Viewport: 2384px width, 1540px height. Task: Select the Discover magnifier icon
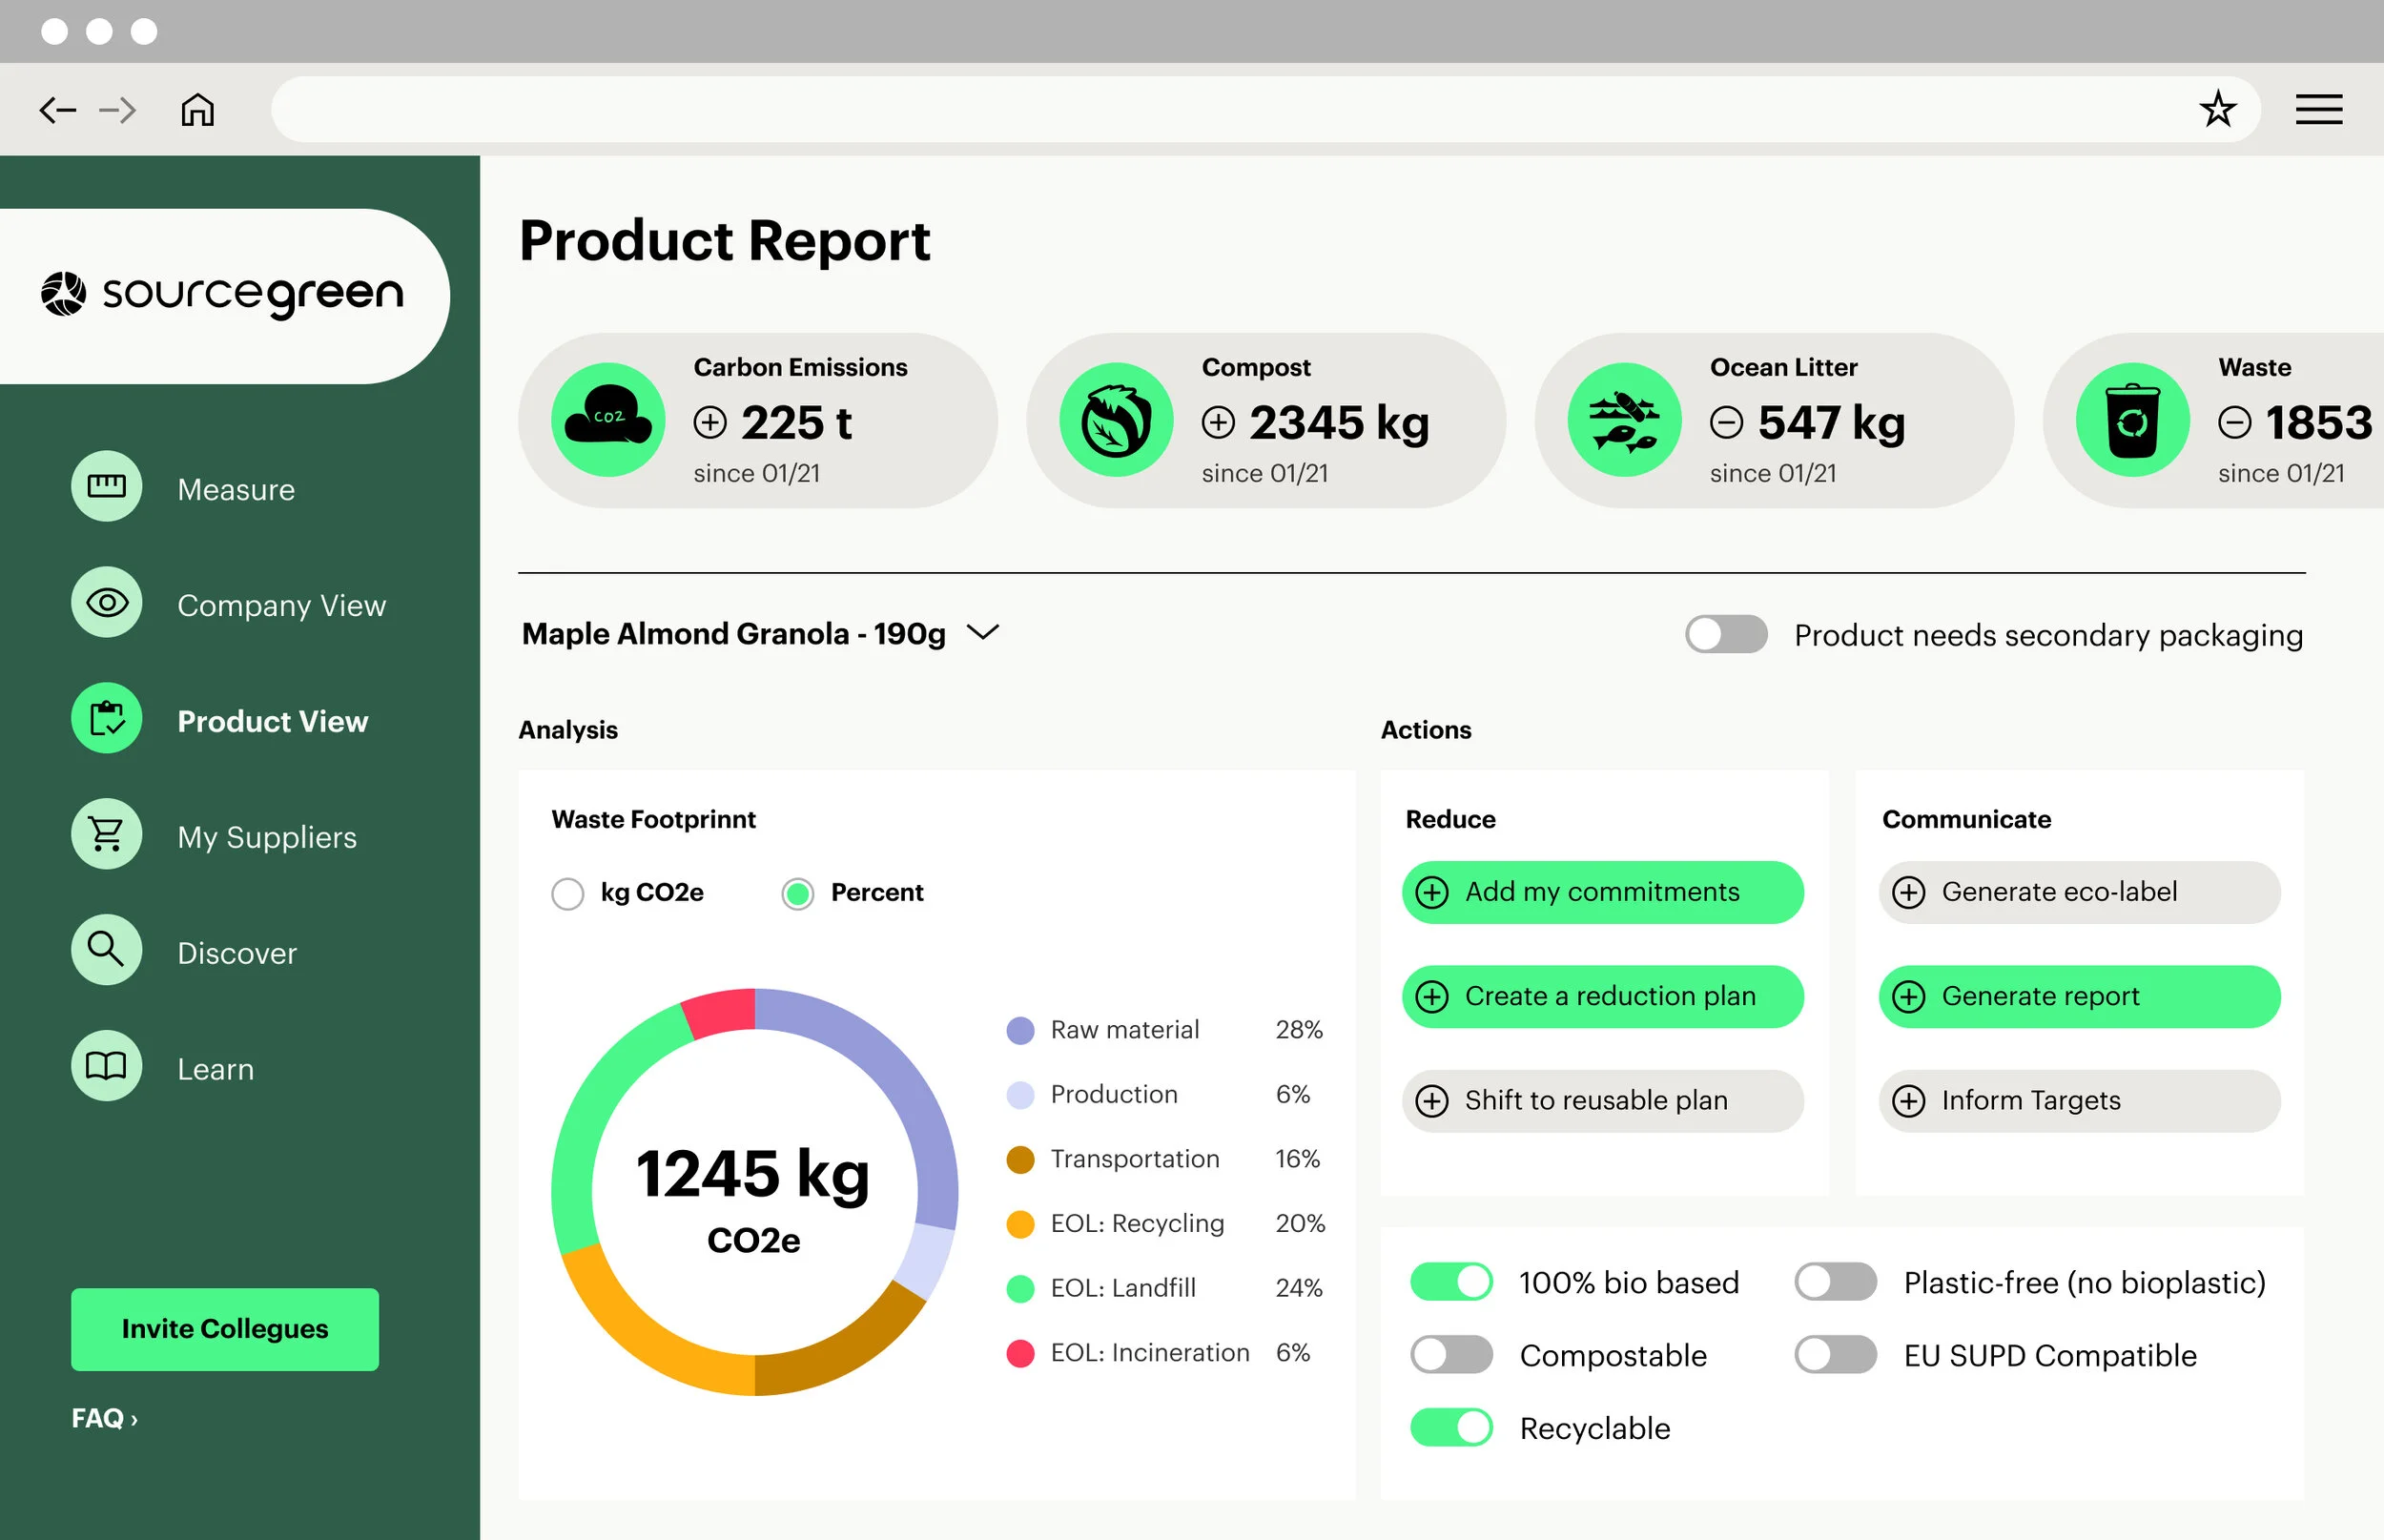pyautogui.click(x=106, y=950)
